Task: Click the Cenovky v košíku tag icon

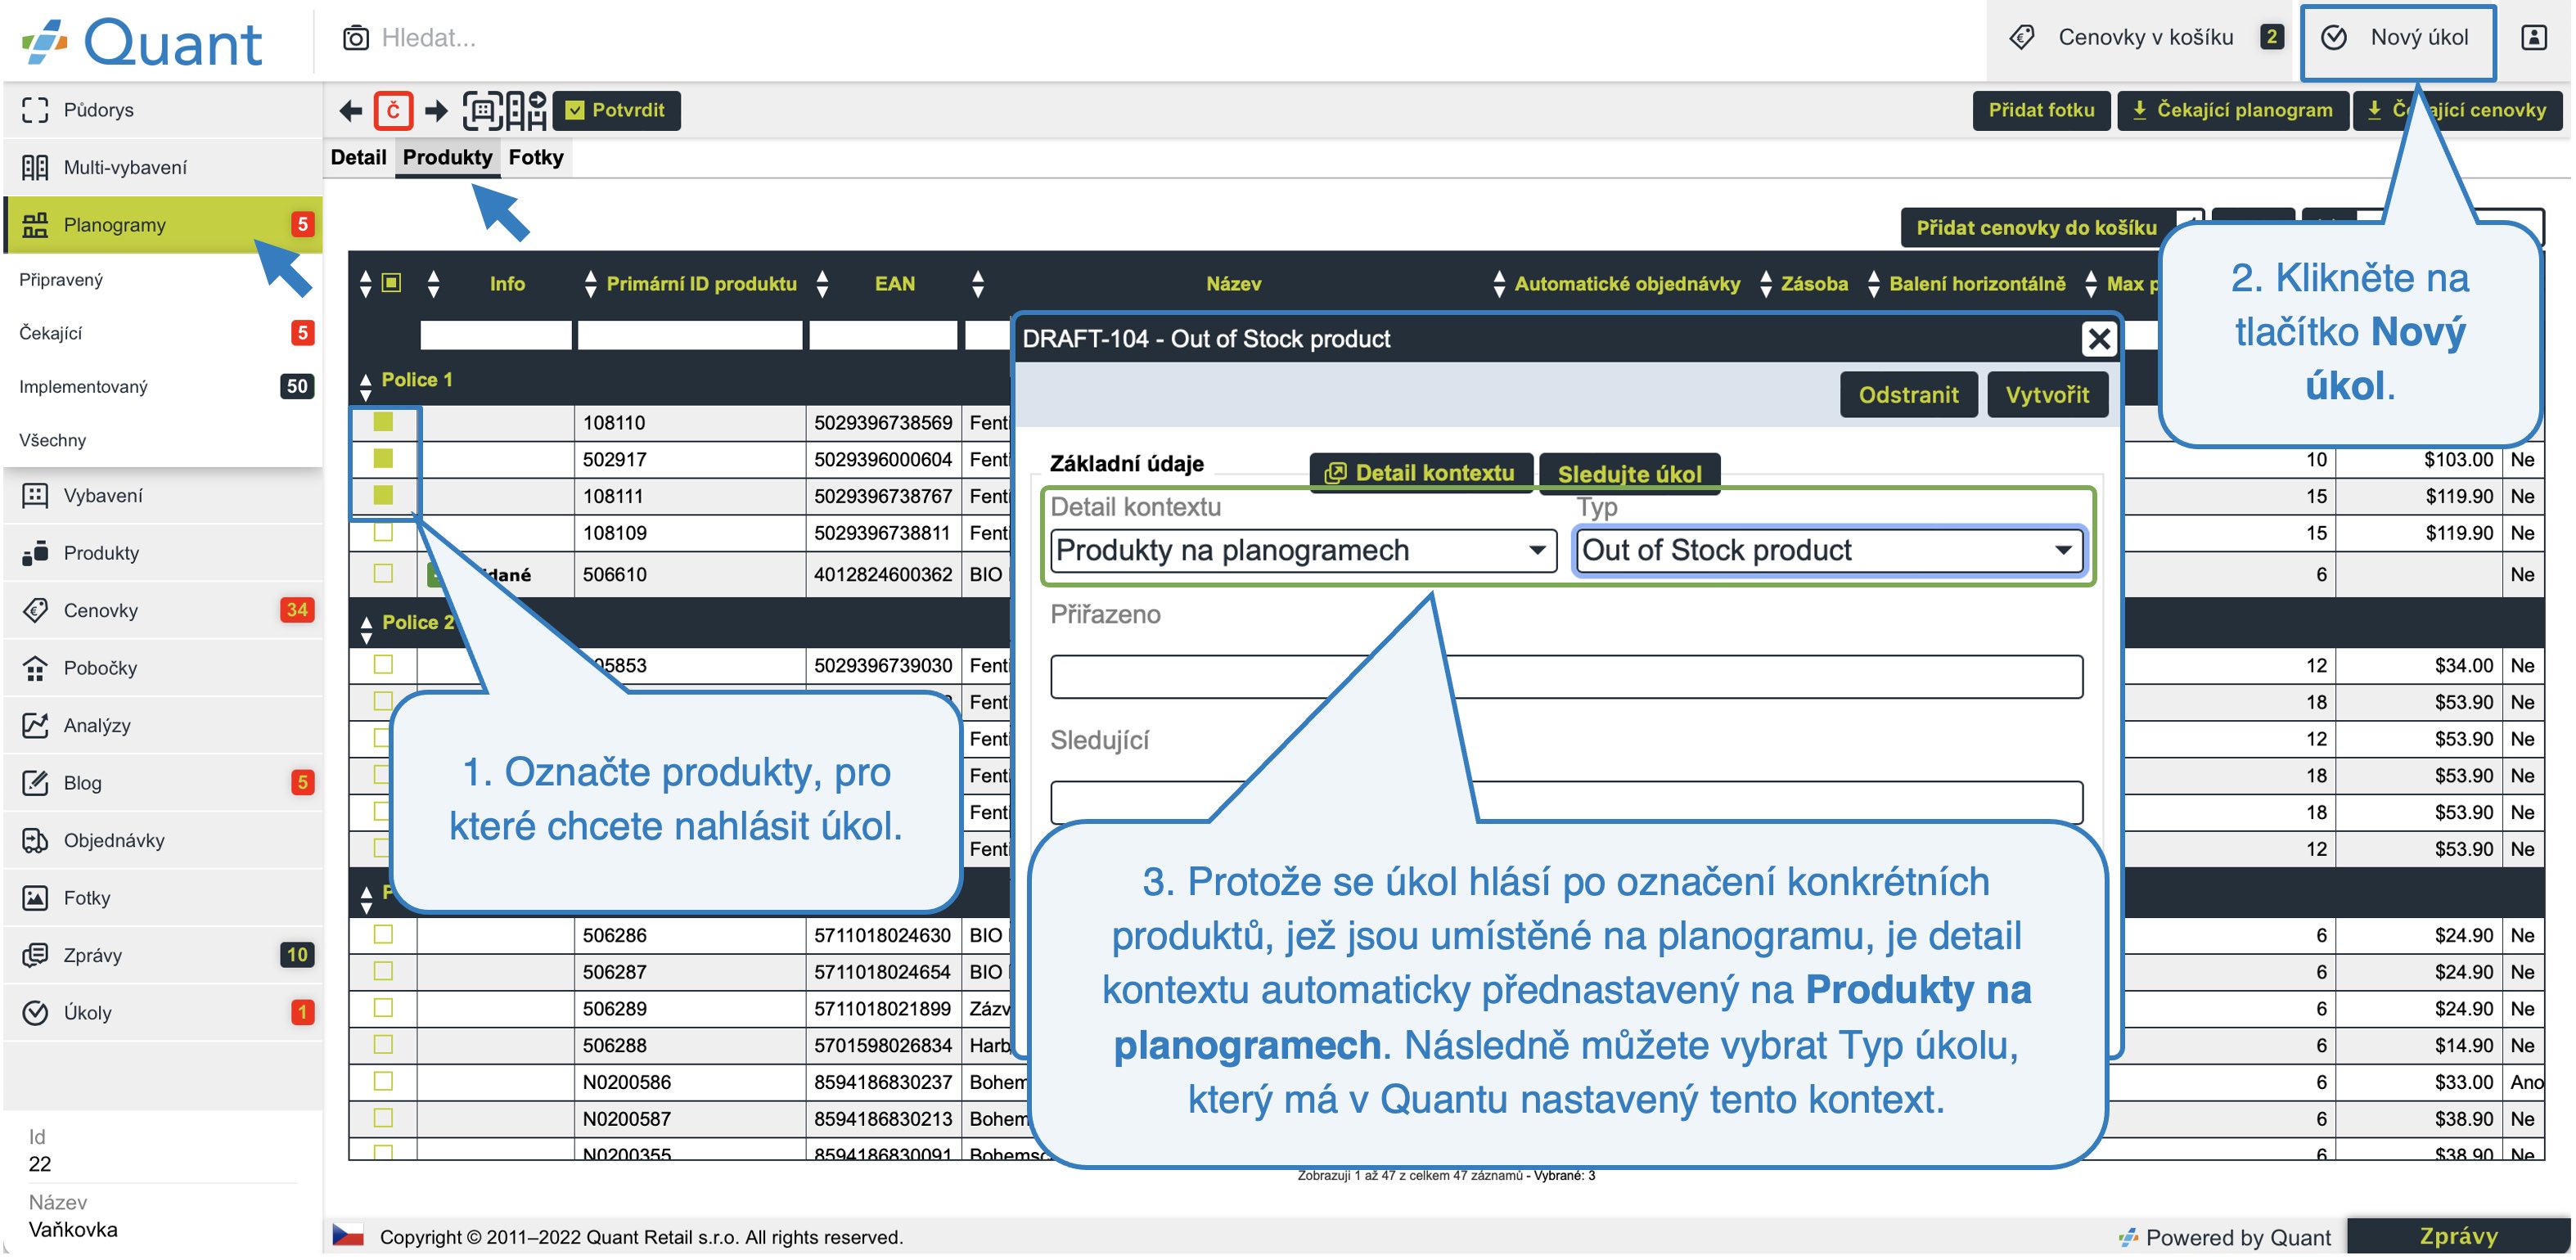Action: 2021,38
